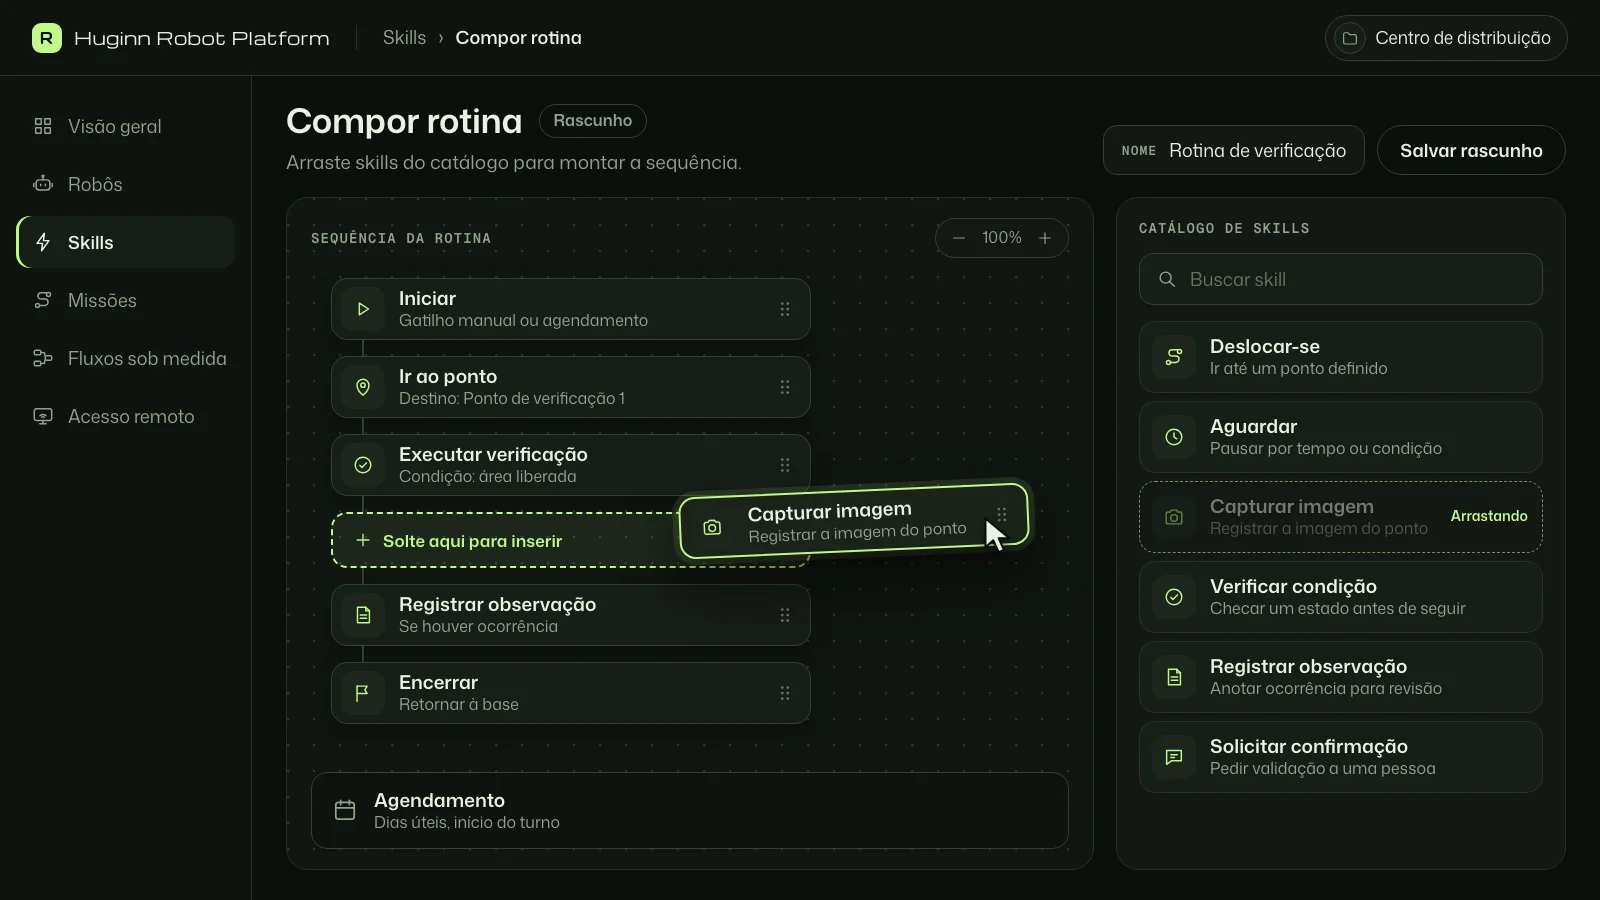Open the Centro de distribuição selector
The height and width of the screenshot is (900, 1600).
[1446, 38]
